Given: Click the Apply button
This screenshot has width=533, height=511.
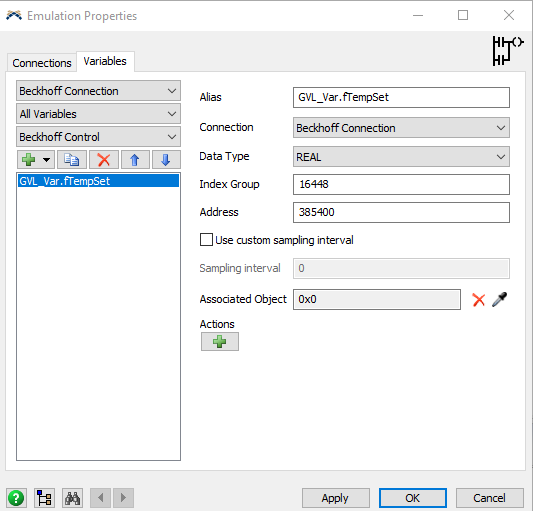Looking at the screenshot, I should click(336, 498).
